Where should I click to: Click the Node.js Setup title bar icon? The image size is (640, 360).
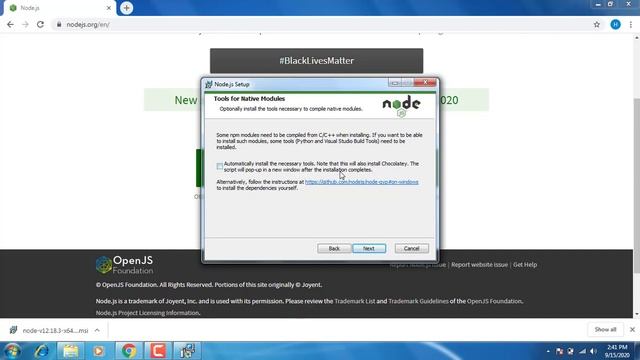point(209,84)
